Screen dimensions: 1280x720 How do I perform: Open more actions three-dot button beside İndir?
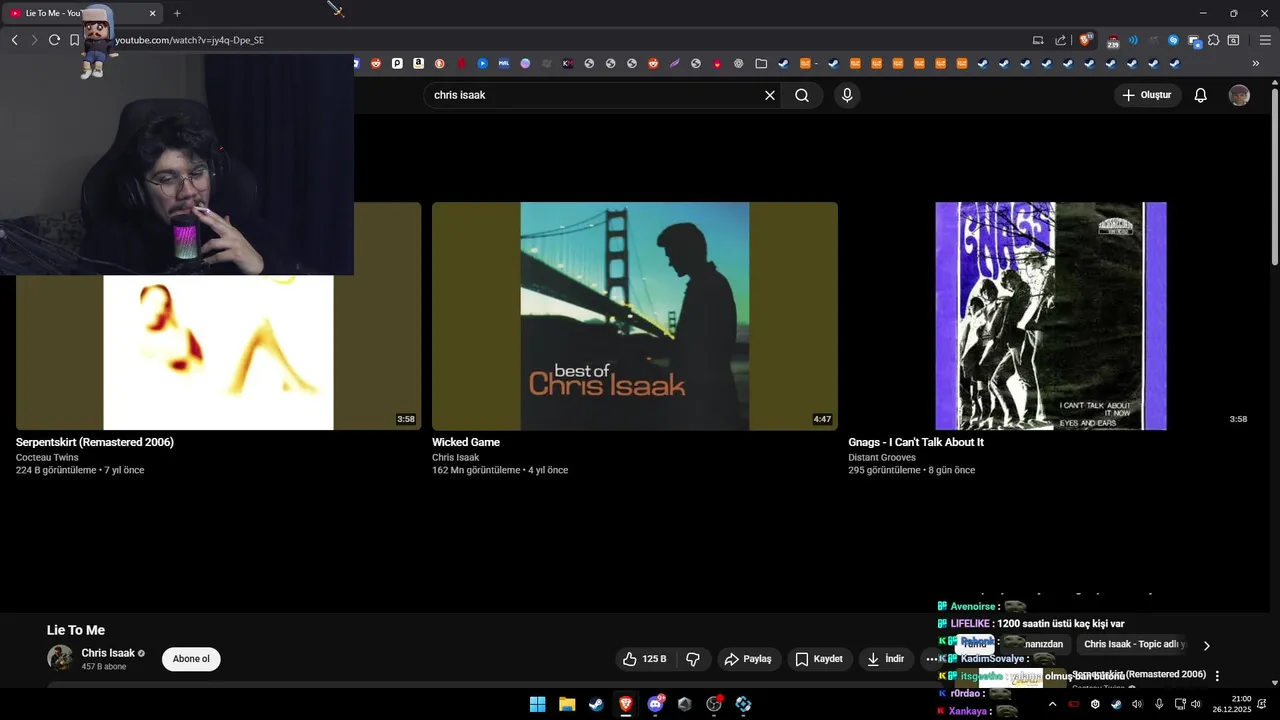[931, 659]
